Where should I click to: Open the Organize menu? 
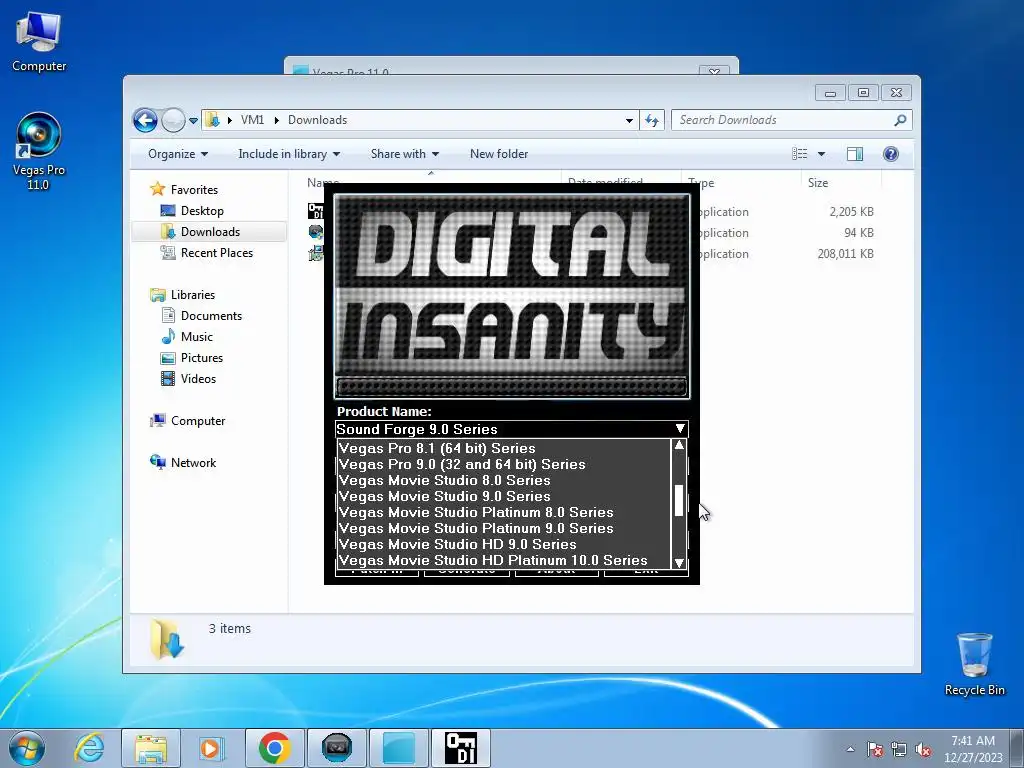pos(178,154)
